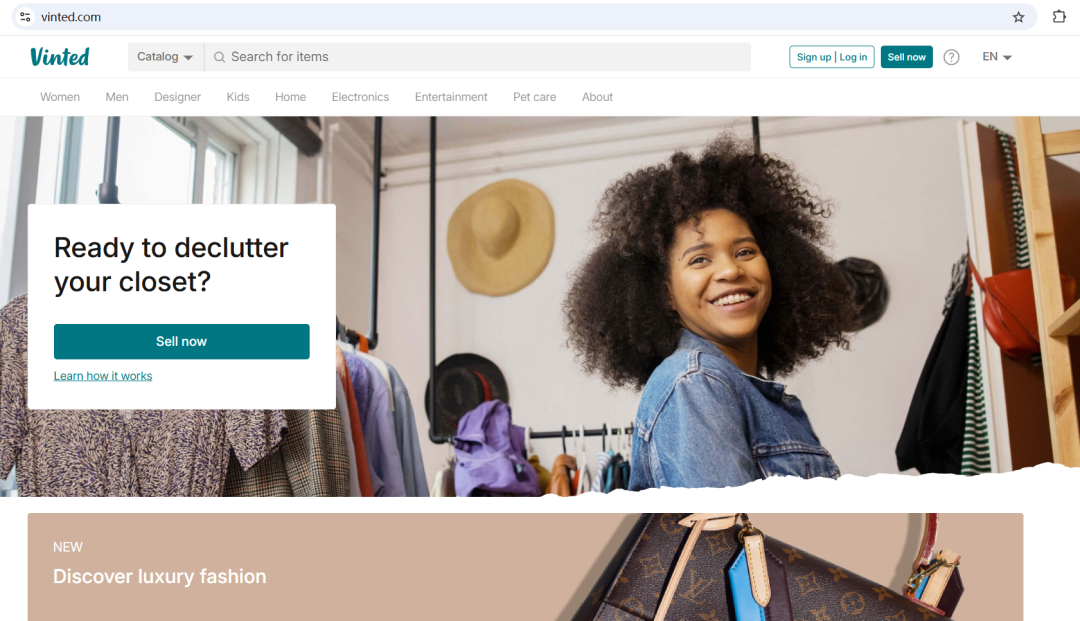Select the Pet care category

pos(534,97)
